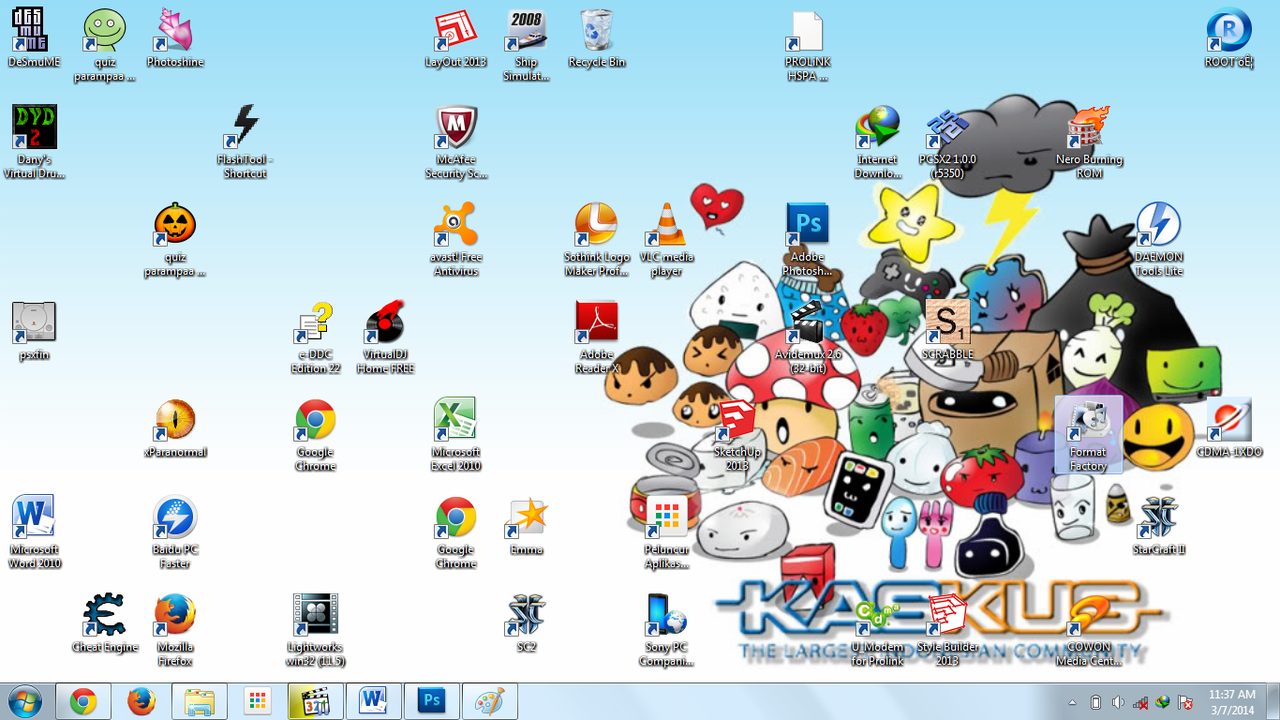This screenshot has height=720, width=1280.
Task: Select Mozilla Firefox desktop icon
Action: (x=175, y=629)
